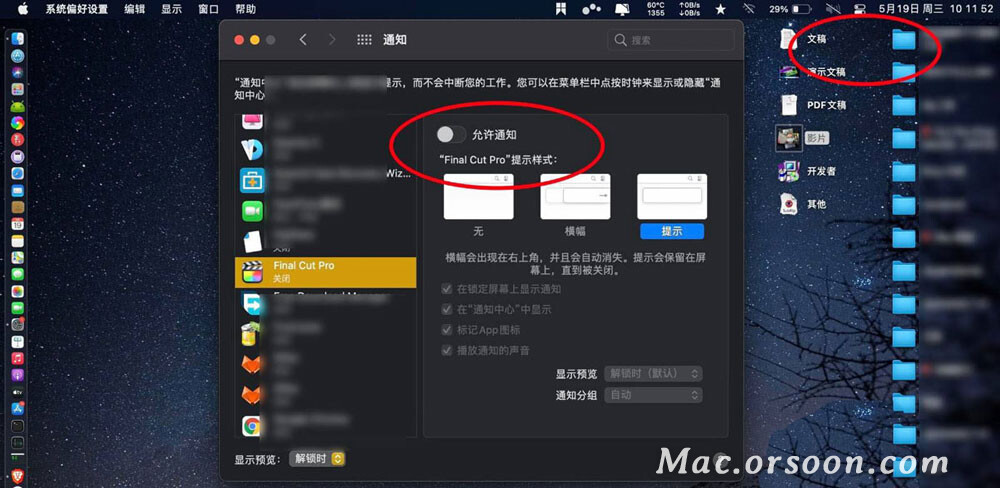Screen dimensions: 1000x488
Task: Open the 系统偏好设置 menu
Action: (77, 10)
